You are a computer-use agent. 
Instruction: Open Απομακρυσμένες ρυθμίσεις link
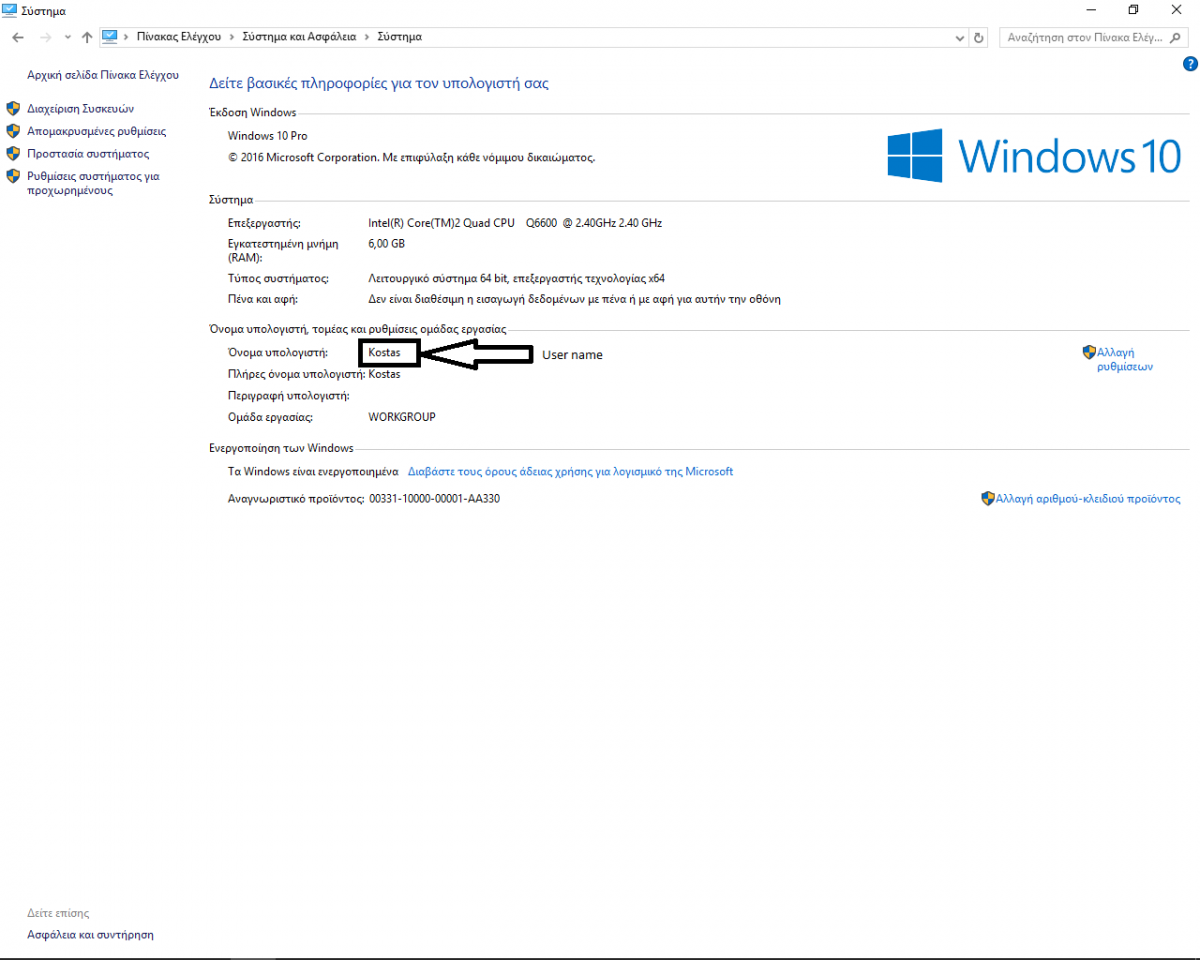pos(97,131)
